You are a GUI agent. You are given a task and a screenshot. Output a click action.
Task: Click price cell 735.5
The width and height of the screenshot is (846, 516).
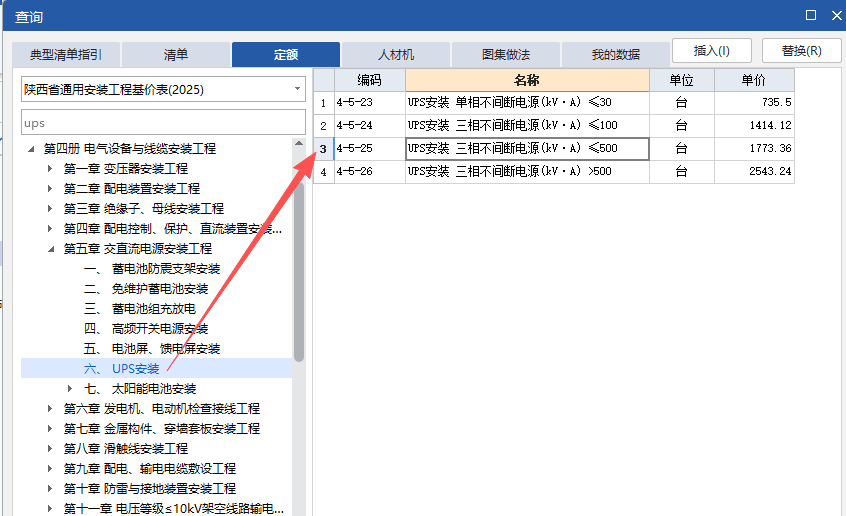coord(754,103)
